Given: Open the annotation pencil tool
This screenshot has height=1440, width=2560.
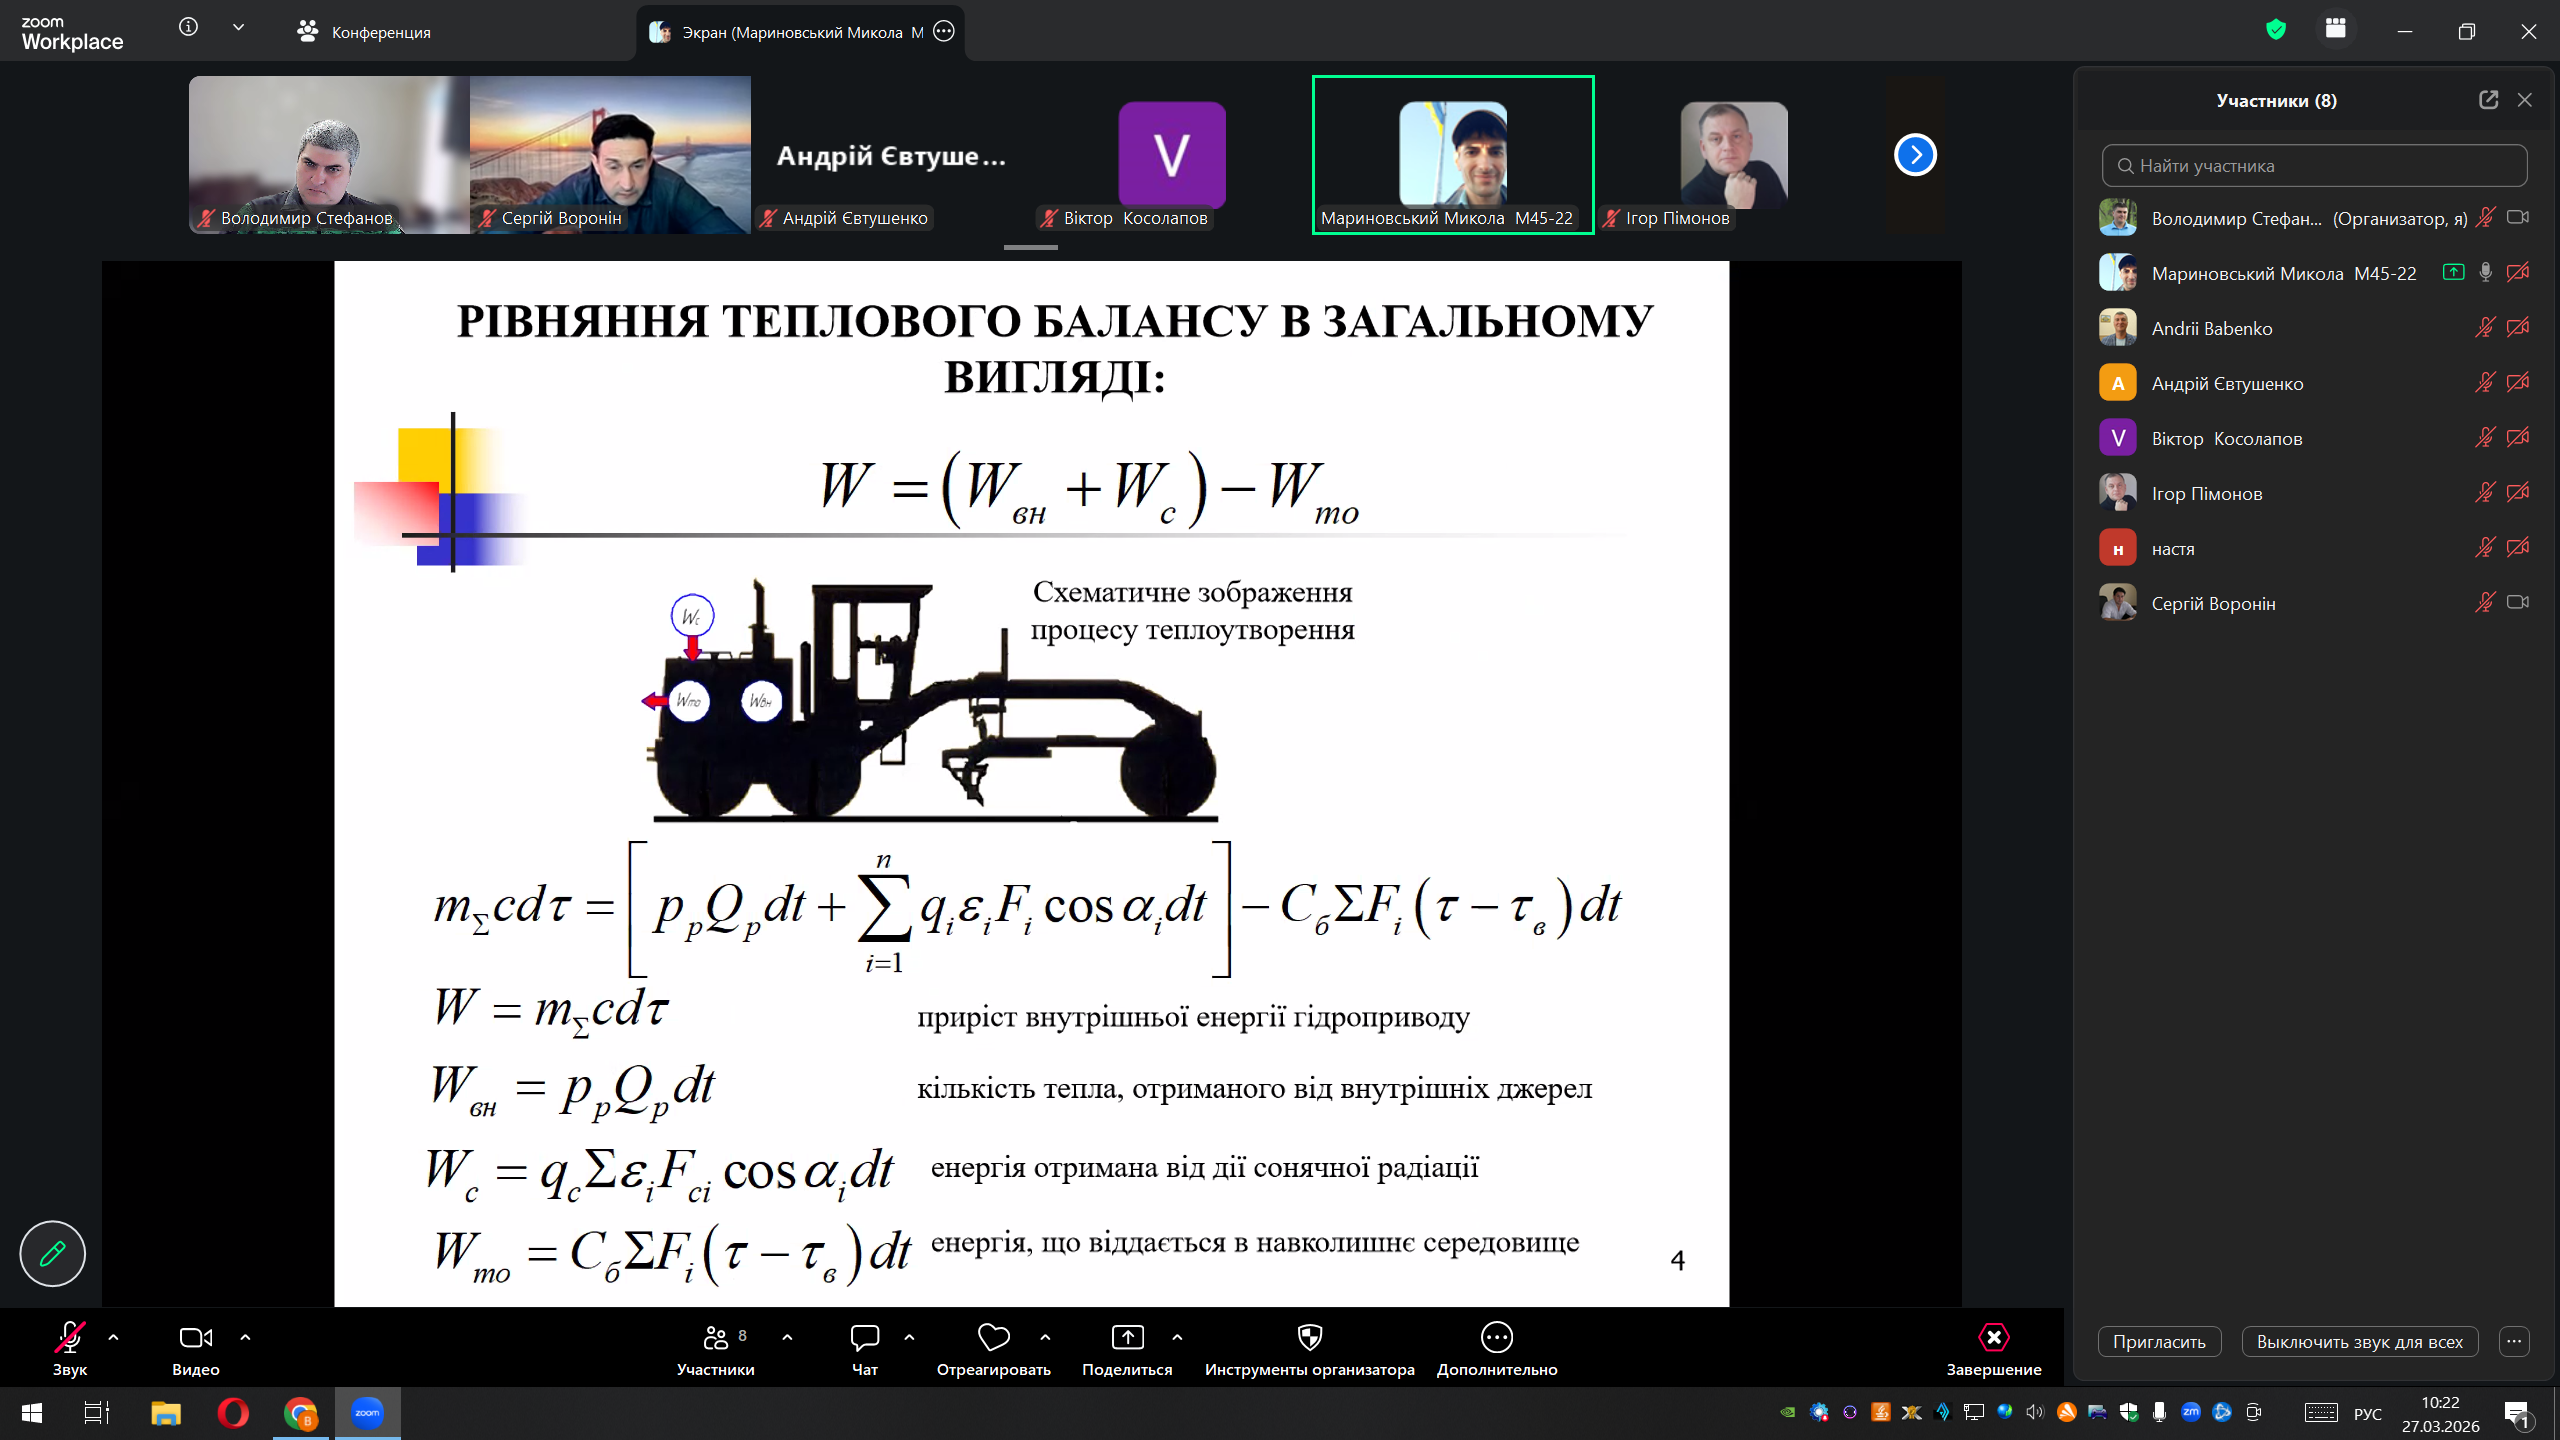Looking at the screenshot, I should pos(52,1253).
